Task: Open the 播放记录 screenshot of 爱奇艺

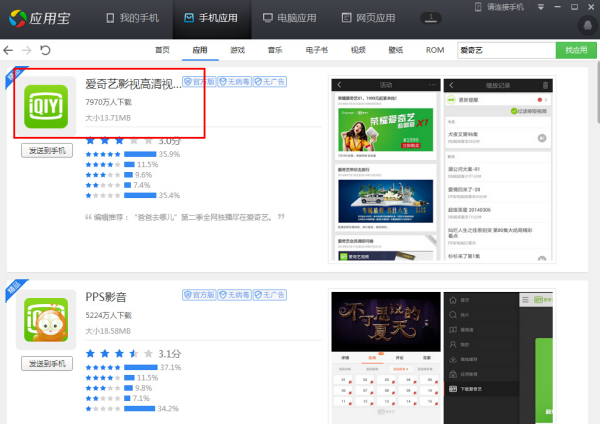Action: (498, 170)
